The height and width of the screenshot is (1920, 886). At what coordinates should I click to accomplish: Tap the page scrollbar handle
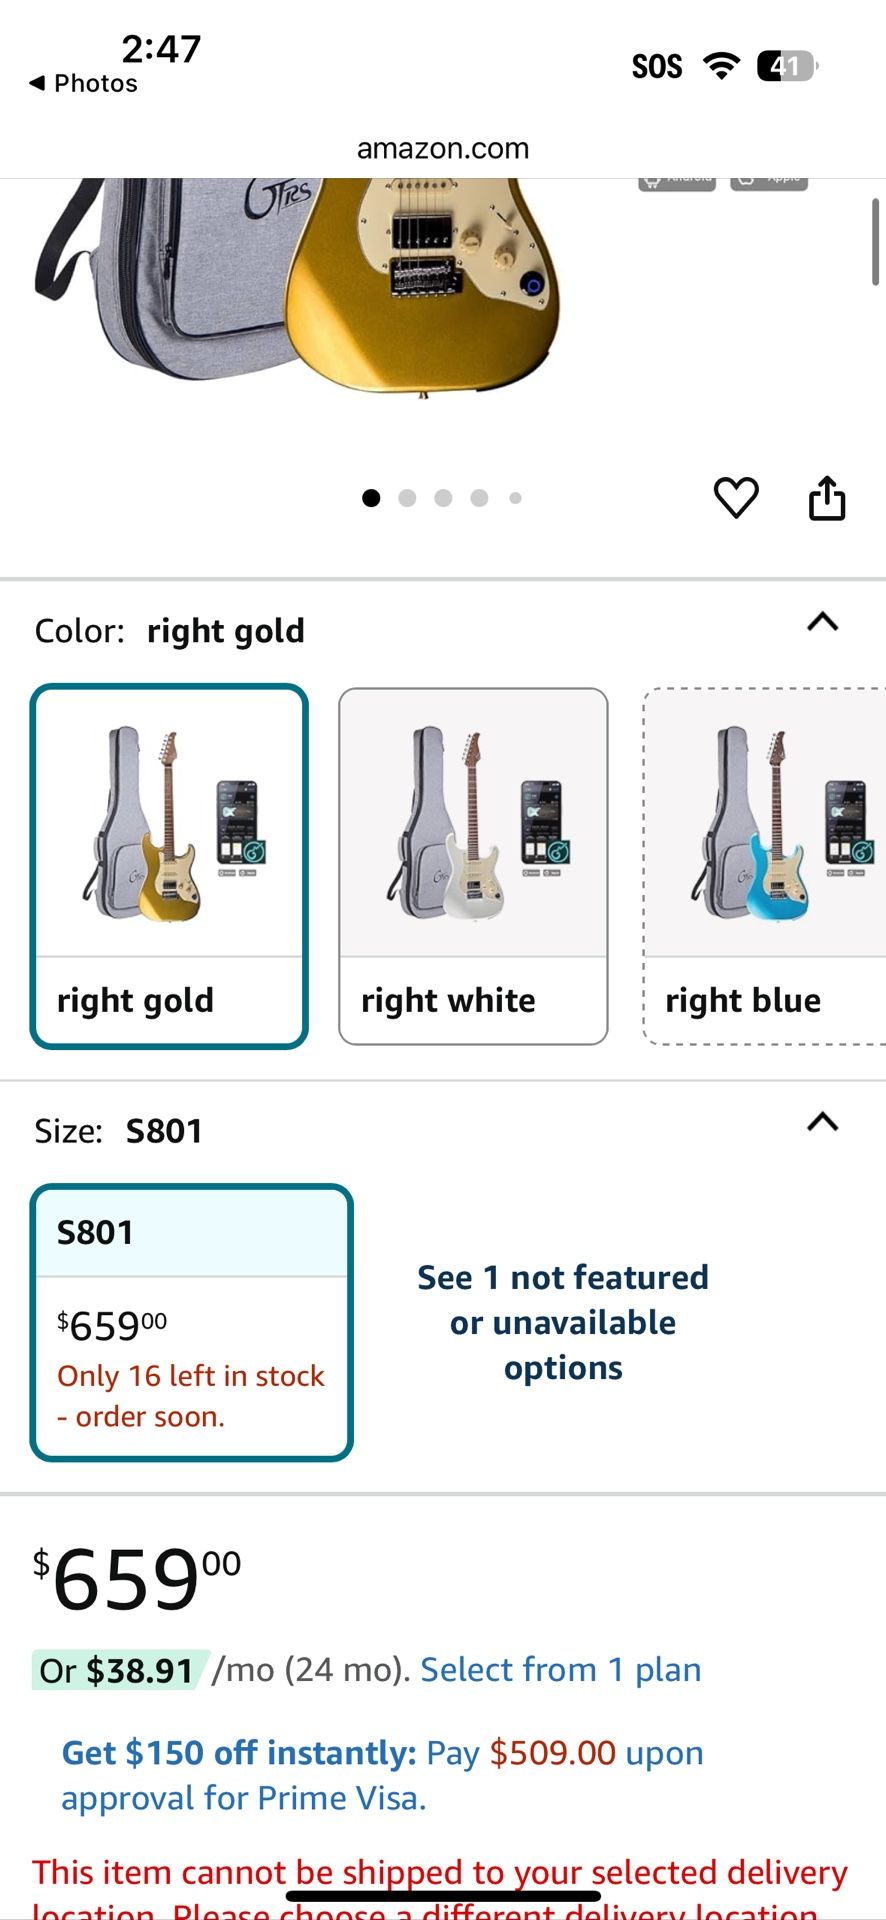(875, 242)
